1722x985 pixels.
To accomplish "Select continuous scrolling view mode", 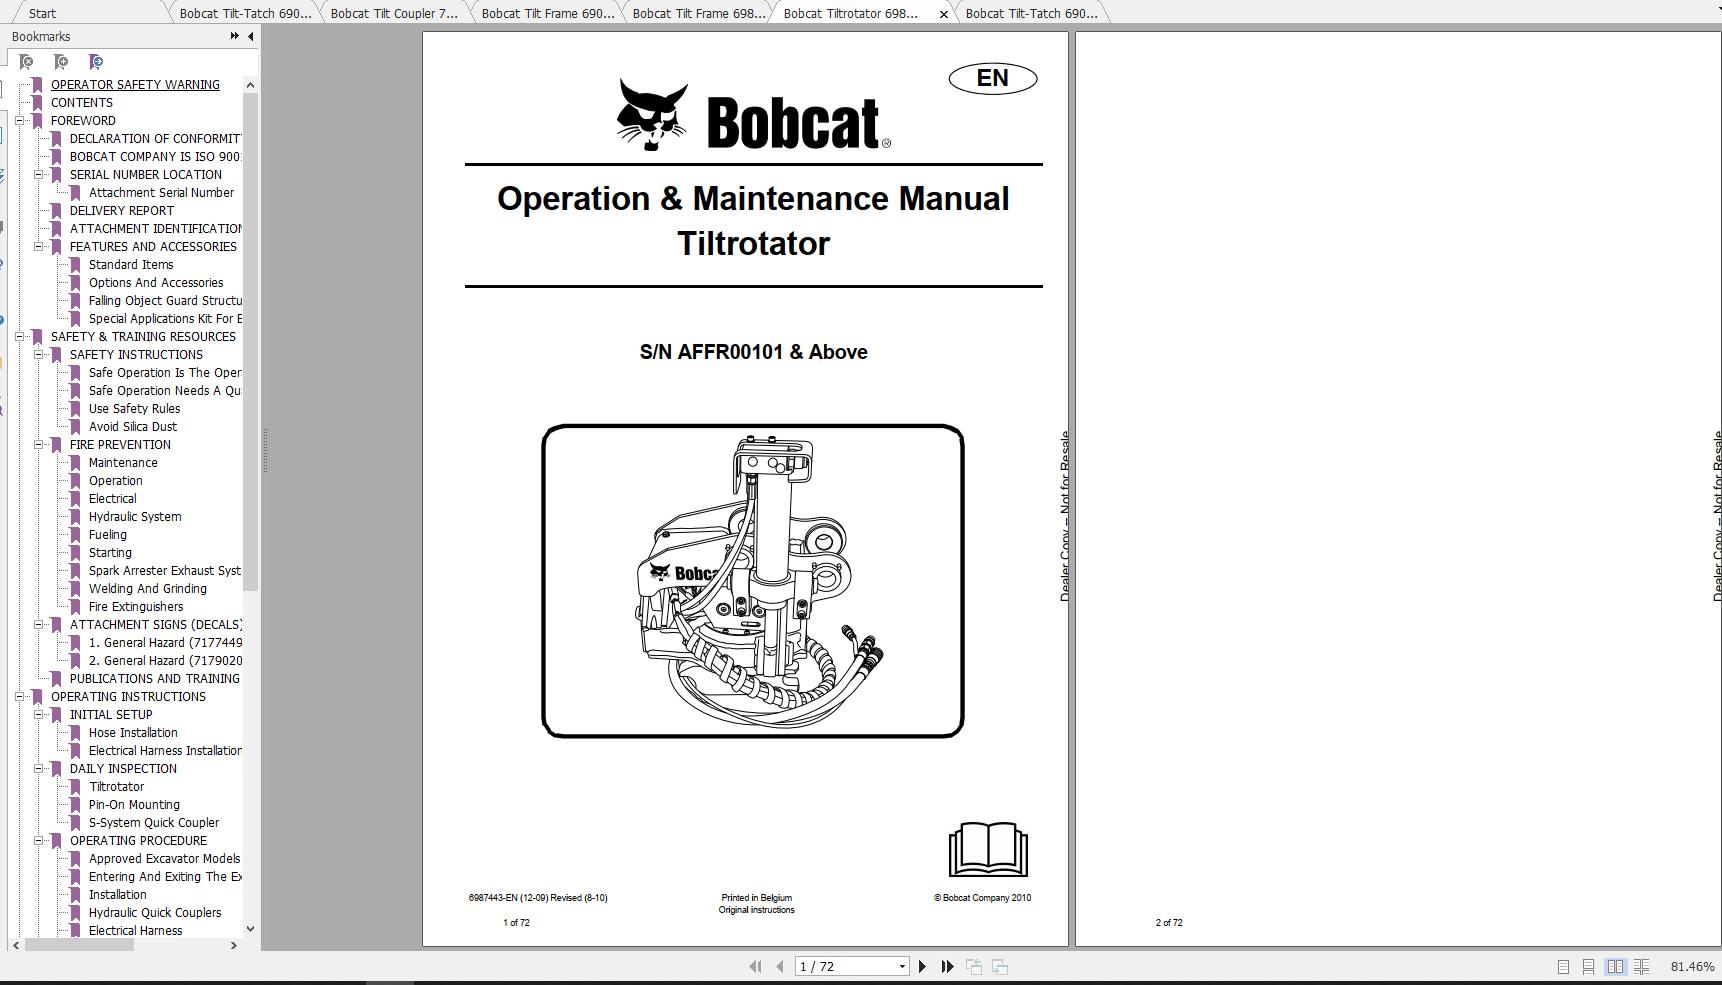I will tap(1589, 966).
